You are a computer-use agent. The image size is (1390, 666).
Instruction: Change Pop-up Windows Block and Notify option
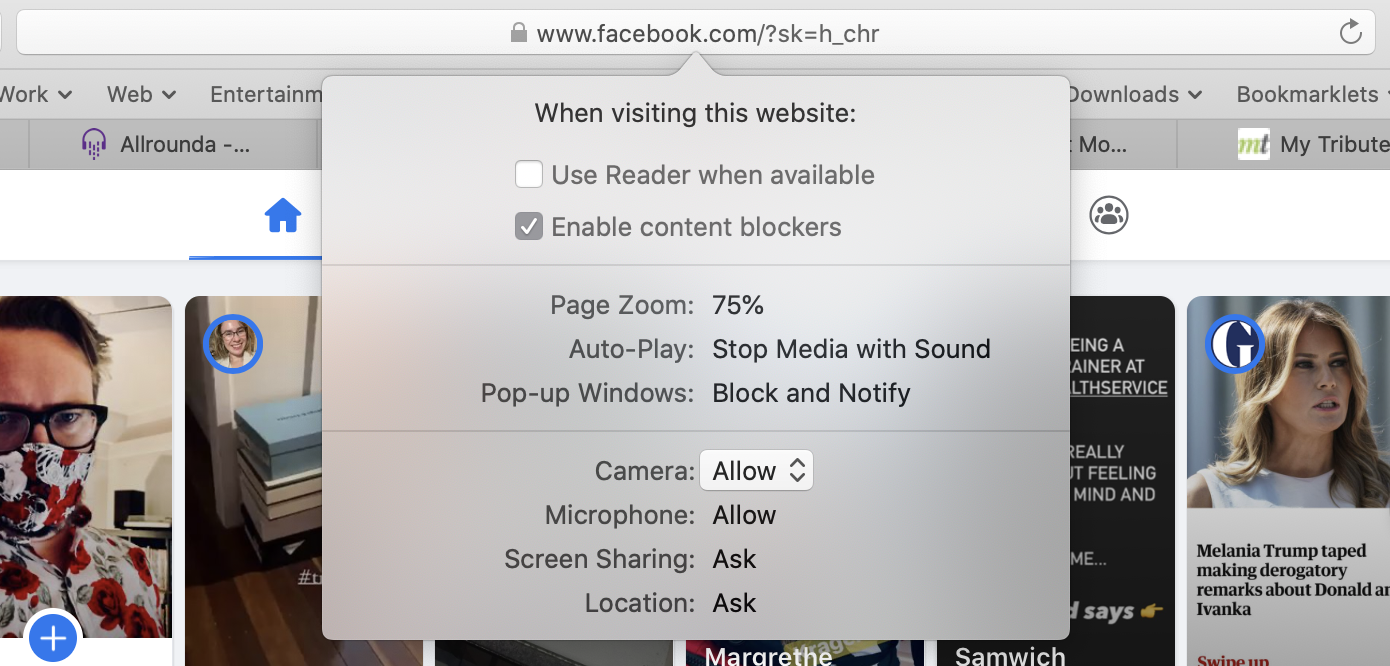[x=811, y=393]
